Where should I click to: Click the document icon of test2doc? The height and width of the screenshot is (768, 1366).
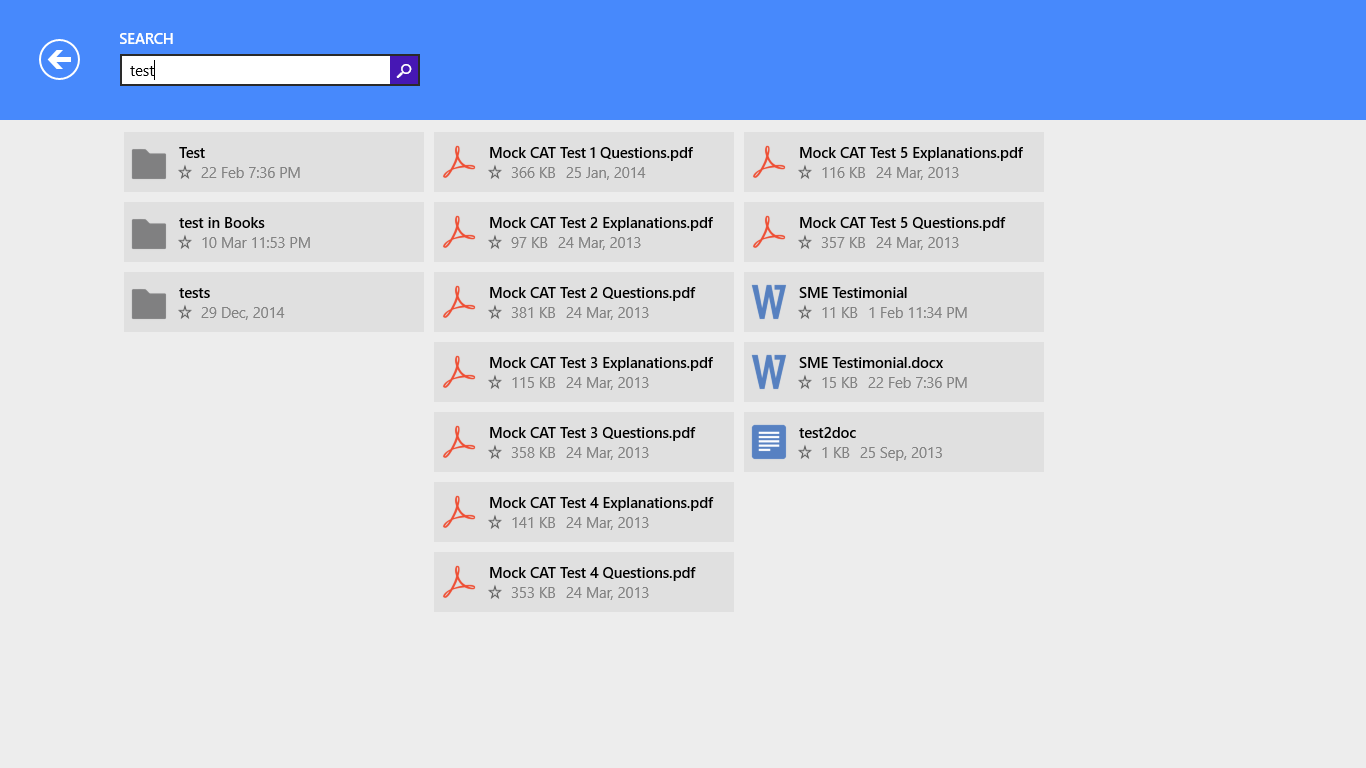tap(768, 443)
